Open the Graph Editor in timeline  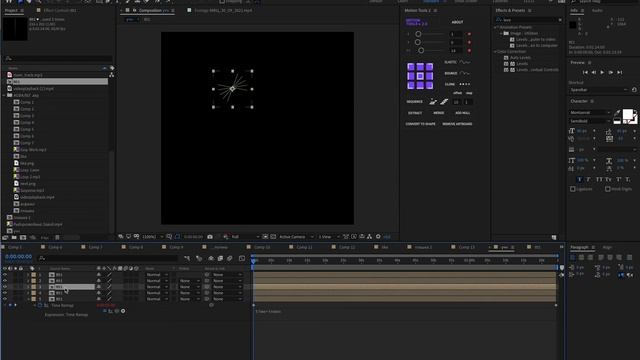242,258
